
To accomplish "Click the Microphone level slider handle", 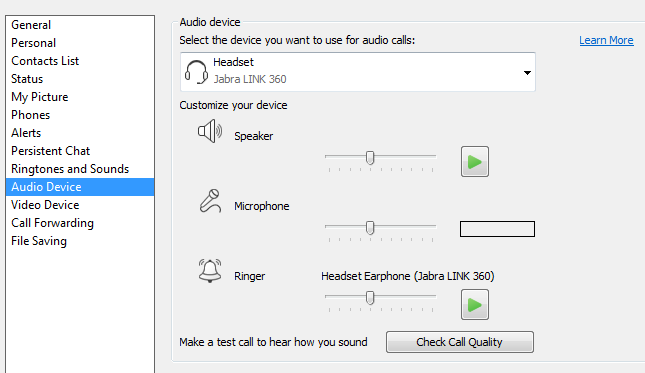I will [x=370, y=227].
